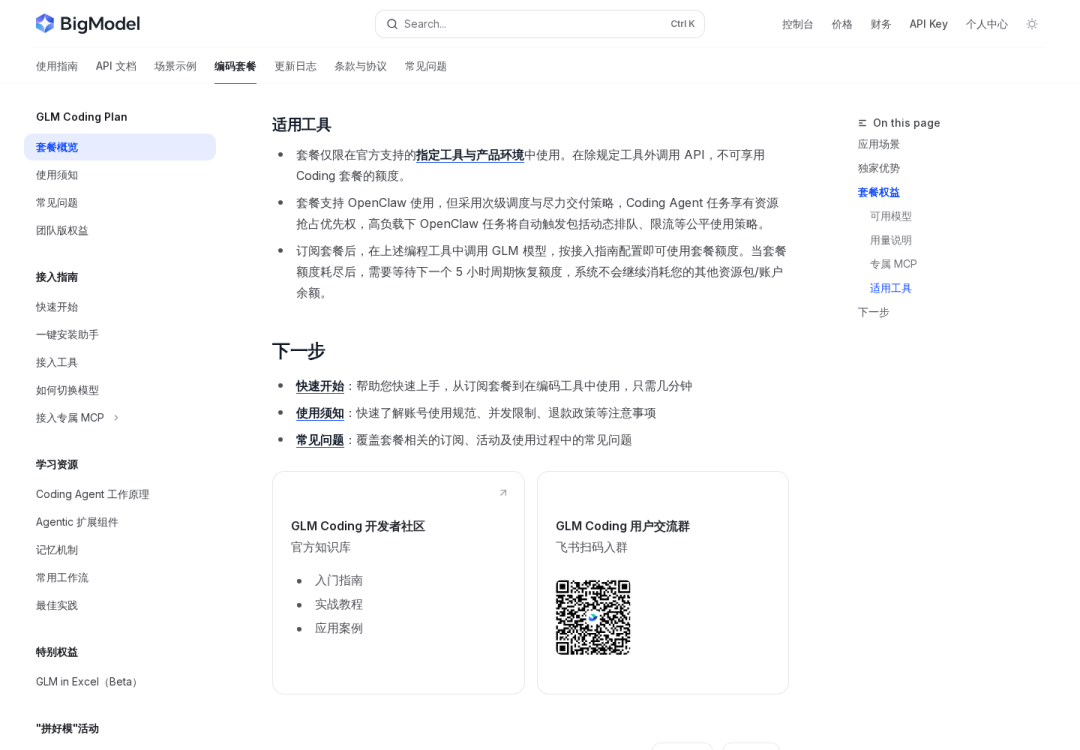The height and width of the screenshot is (750, 1080).
Task: Jump to 下一步 in On this page
Action: (x=873, y=312)
